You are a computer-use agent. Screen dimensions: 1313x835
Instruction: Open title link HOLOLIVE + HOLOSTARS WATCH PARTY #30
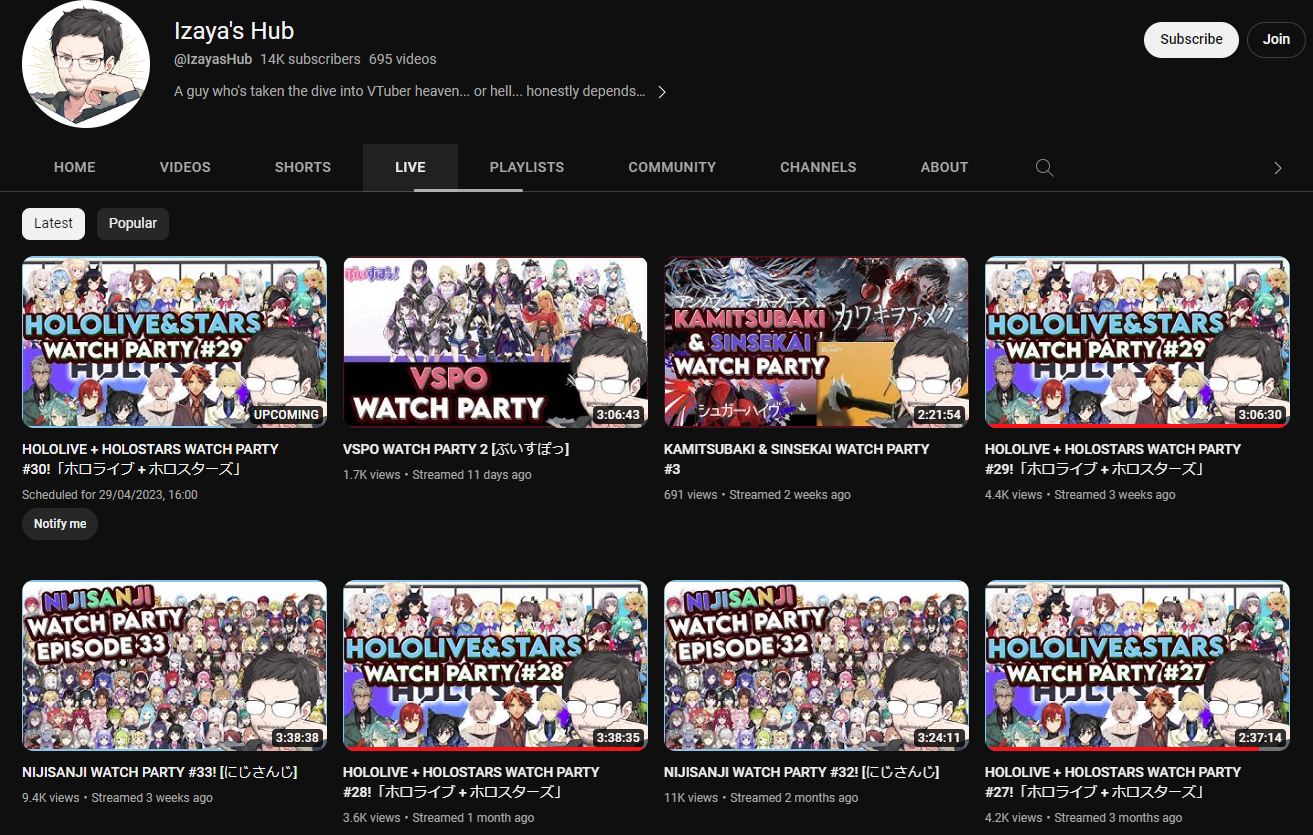(x=150, y=459)
